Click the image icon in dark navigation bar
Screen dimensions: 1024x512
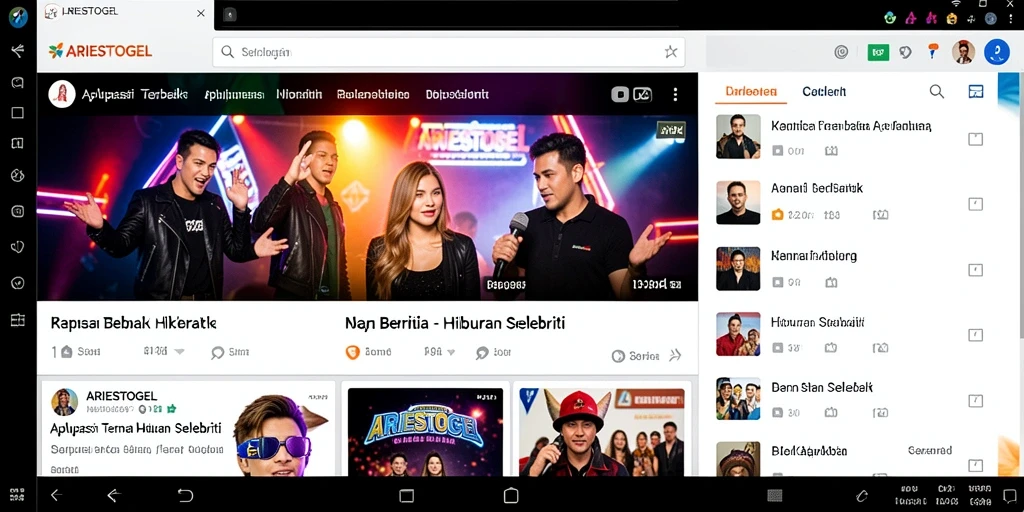coord(643,95)
